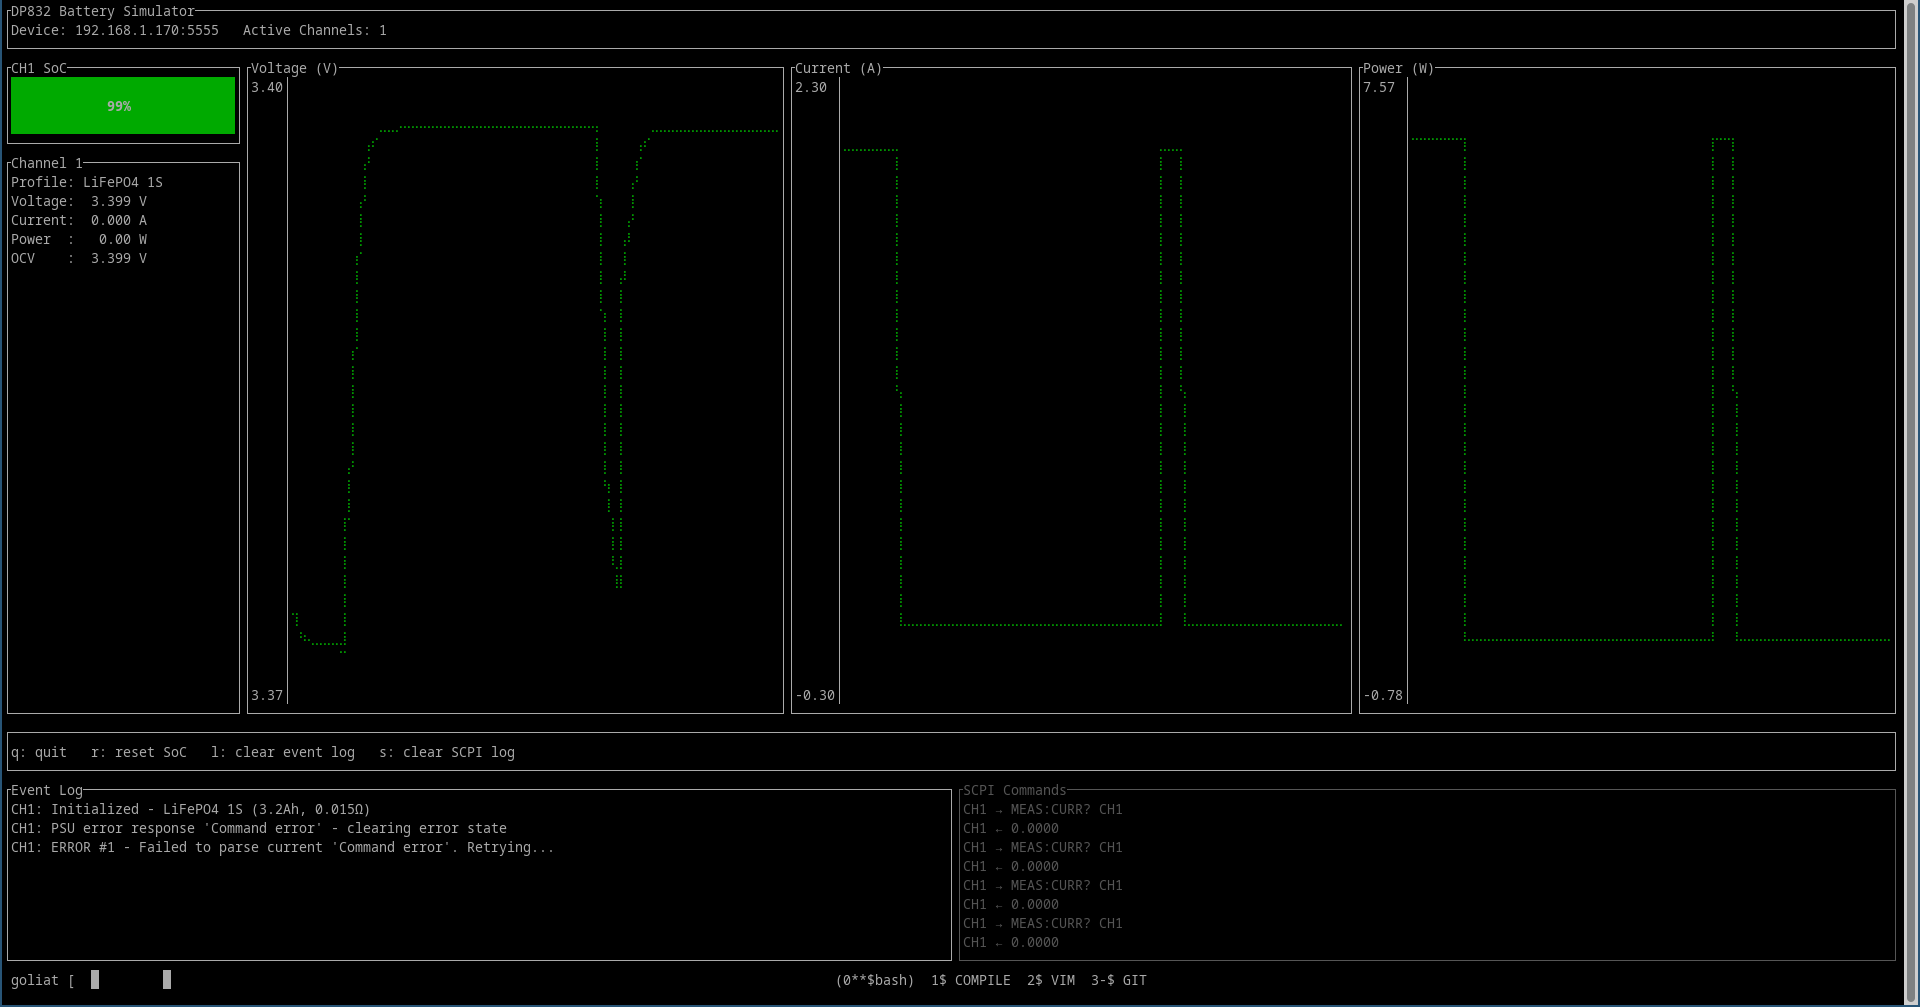
Task: Click the 'Profile: LiFePO4 1S' label
Action: pyautogui.click(x=87, y=182)
